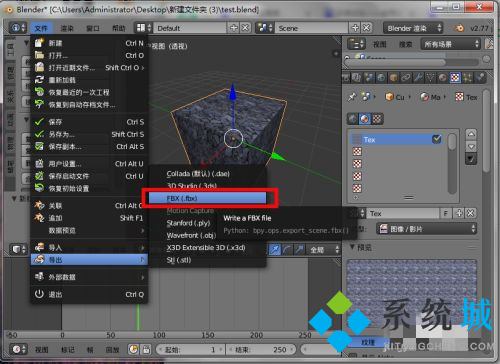Show other textures context checker button
500x364 pixels.
[377, 119]
